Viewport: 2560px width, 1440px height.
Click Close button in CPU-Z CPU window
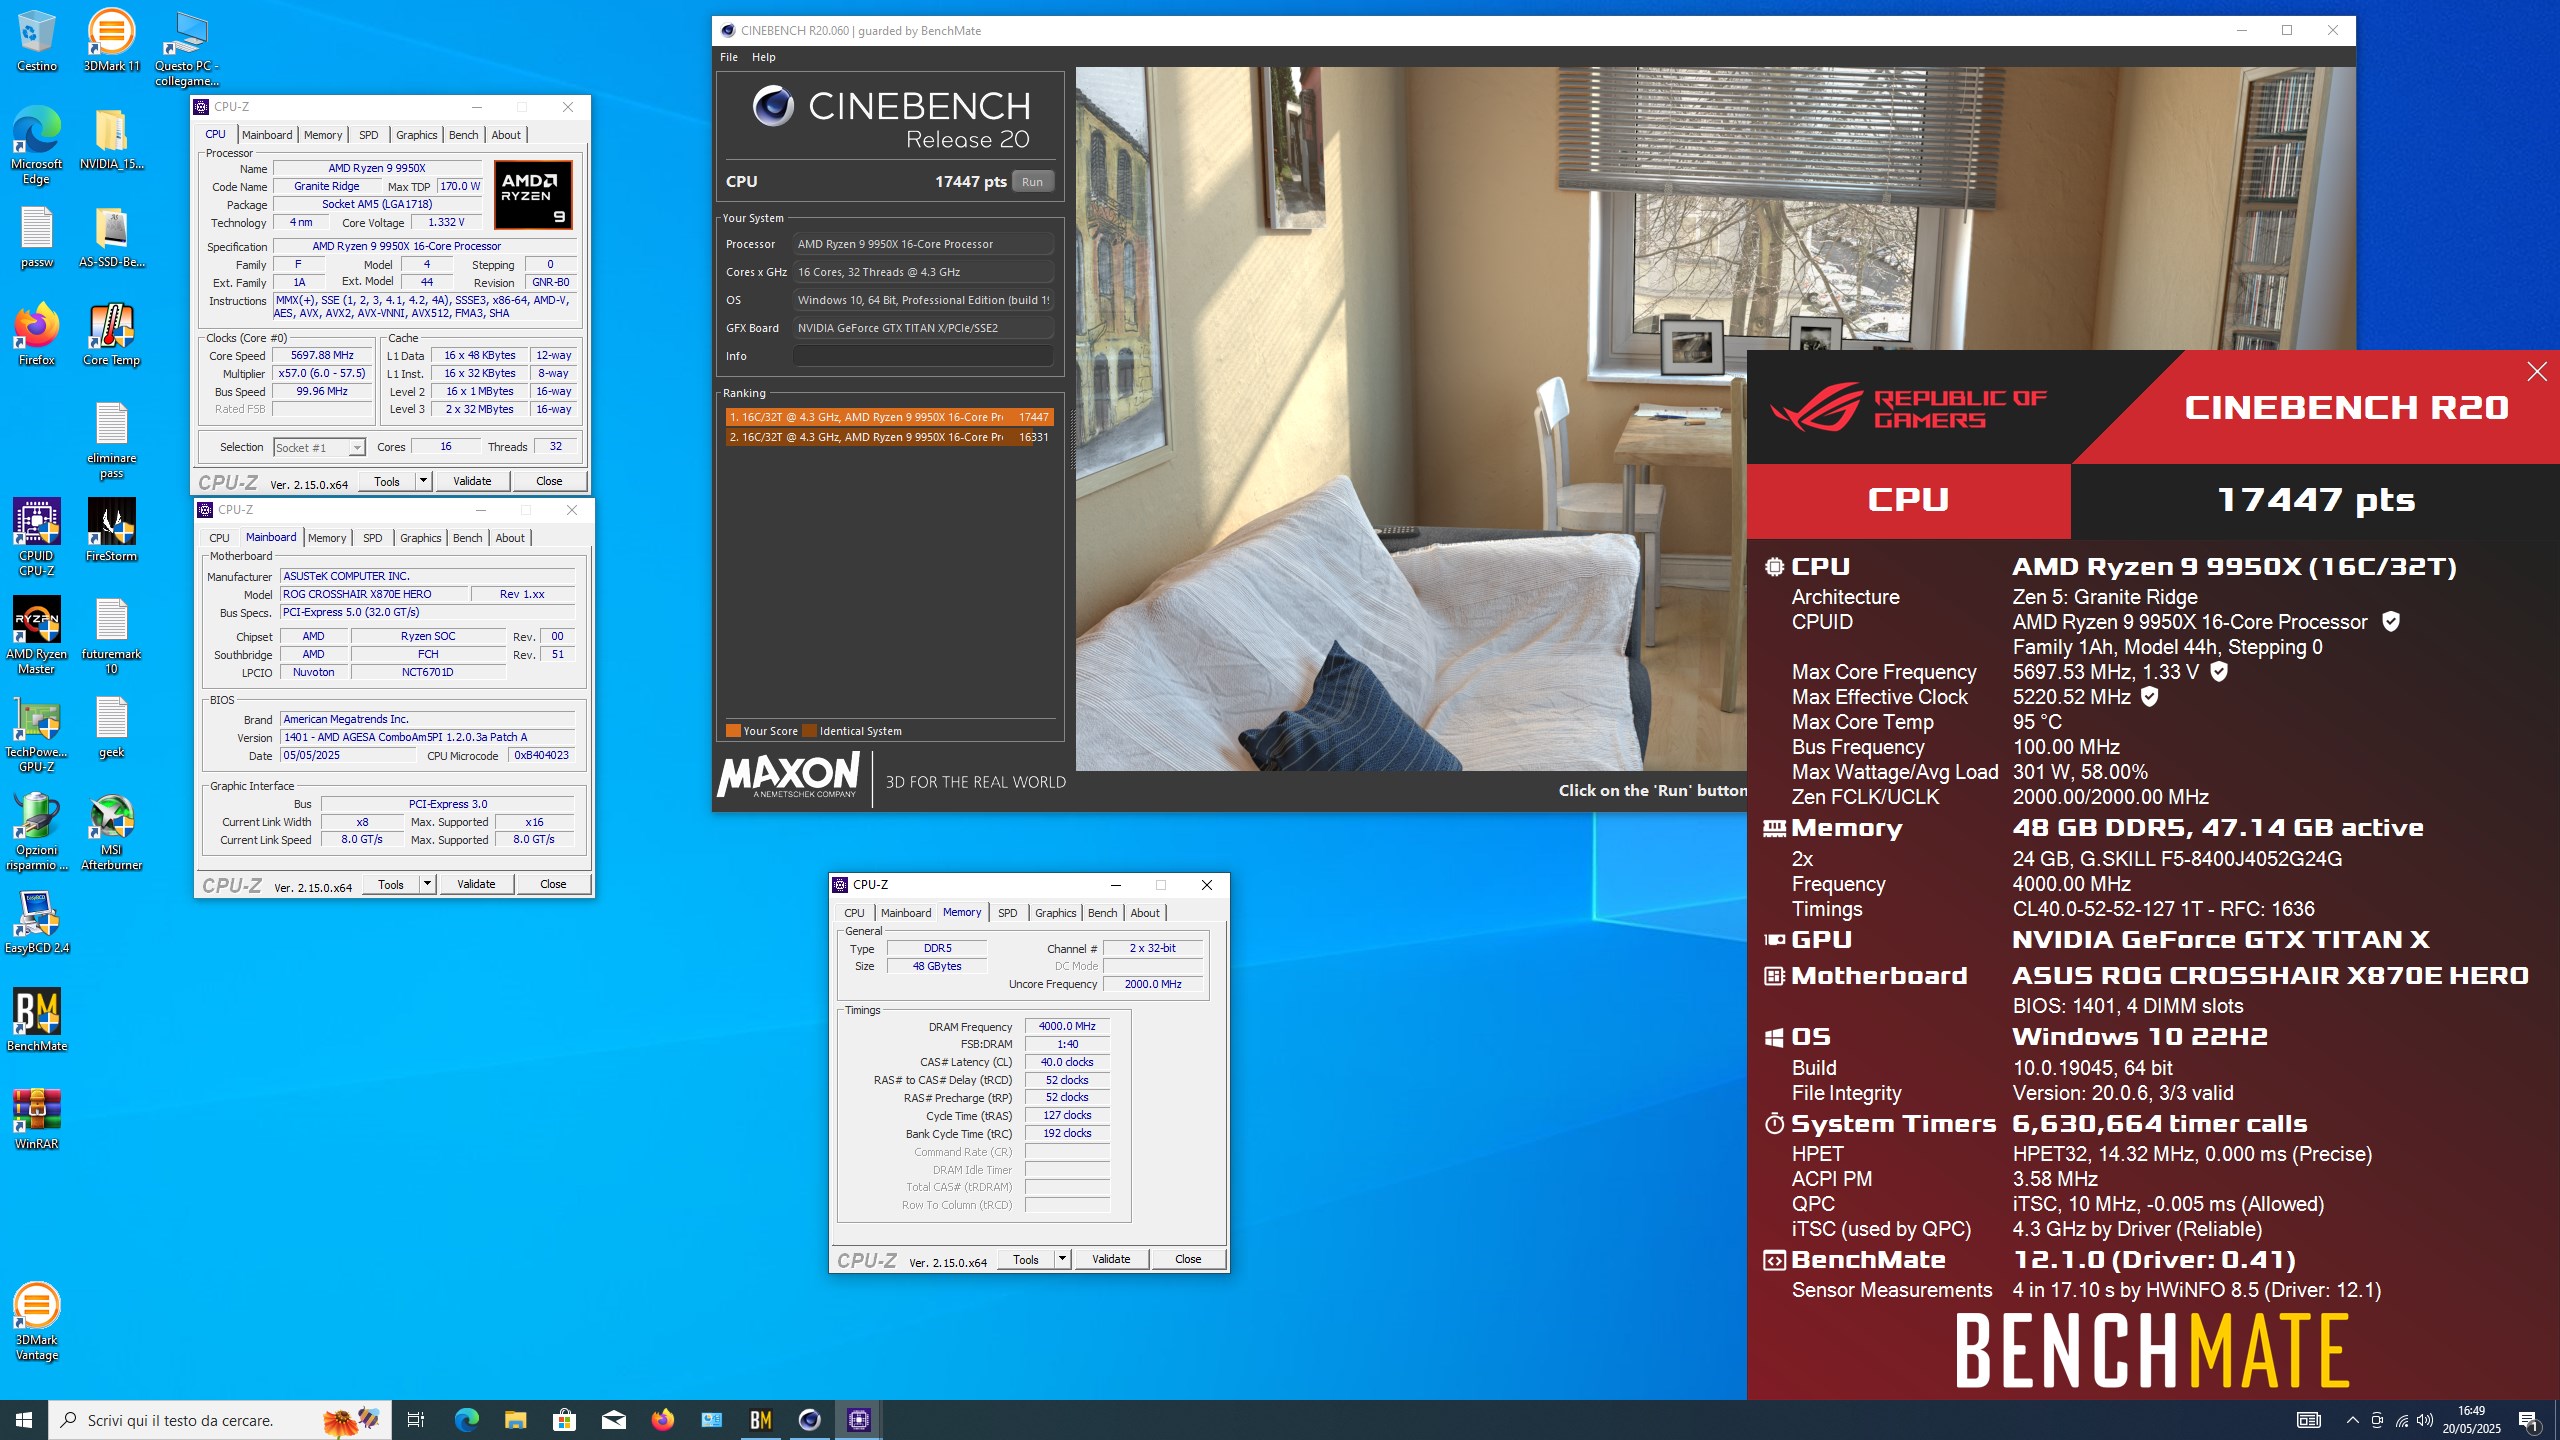coord(549,481)
